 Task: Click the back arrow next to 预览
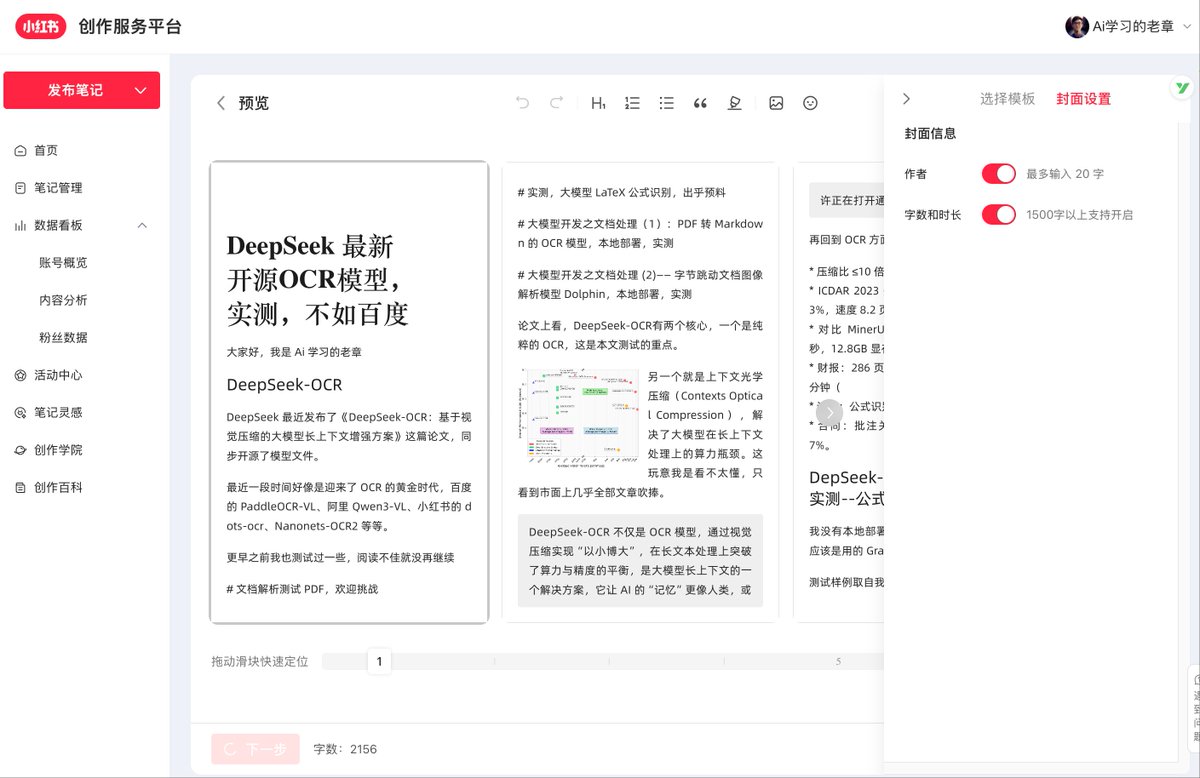(x=221, y=102)
